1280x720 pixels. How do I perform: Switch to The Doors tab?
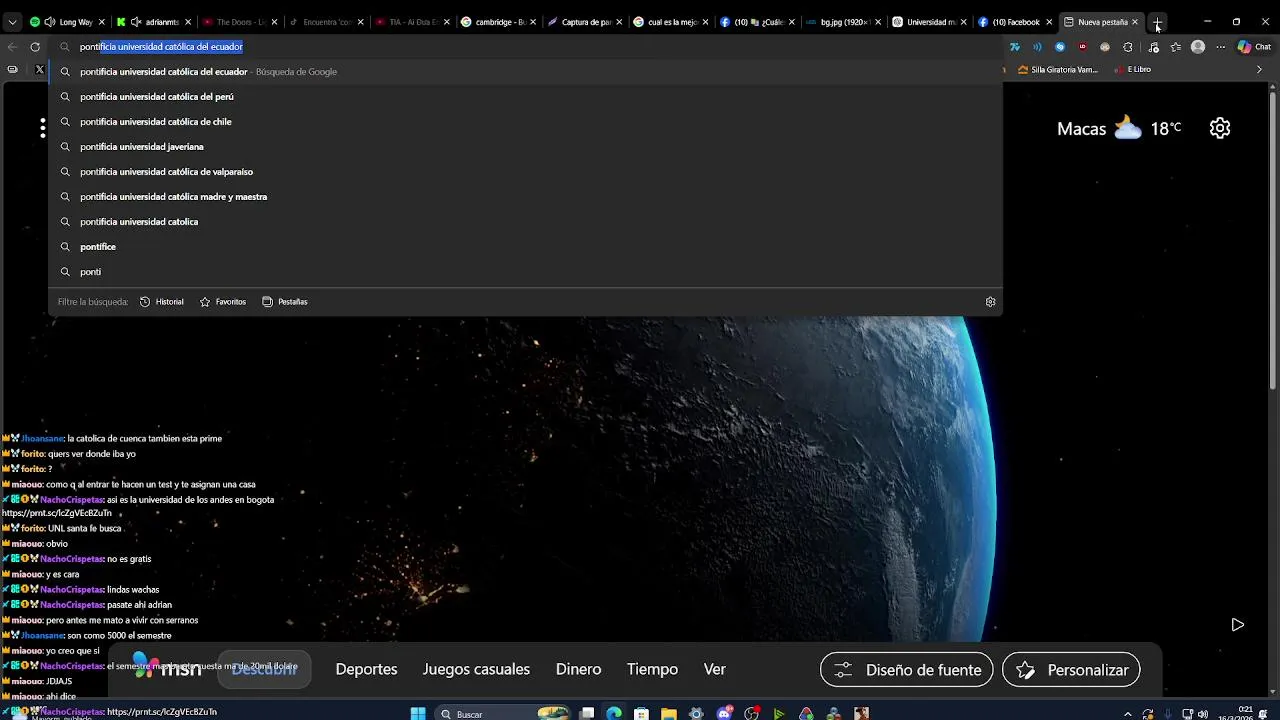pos(240,22)
